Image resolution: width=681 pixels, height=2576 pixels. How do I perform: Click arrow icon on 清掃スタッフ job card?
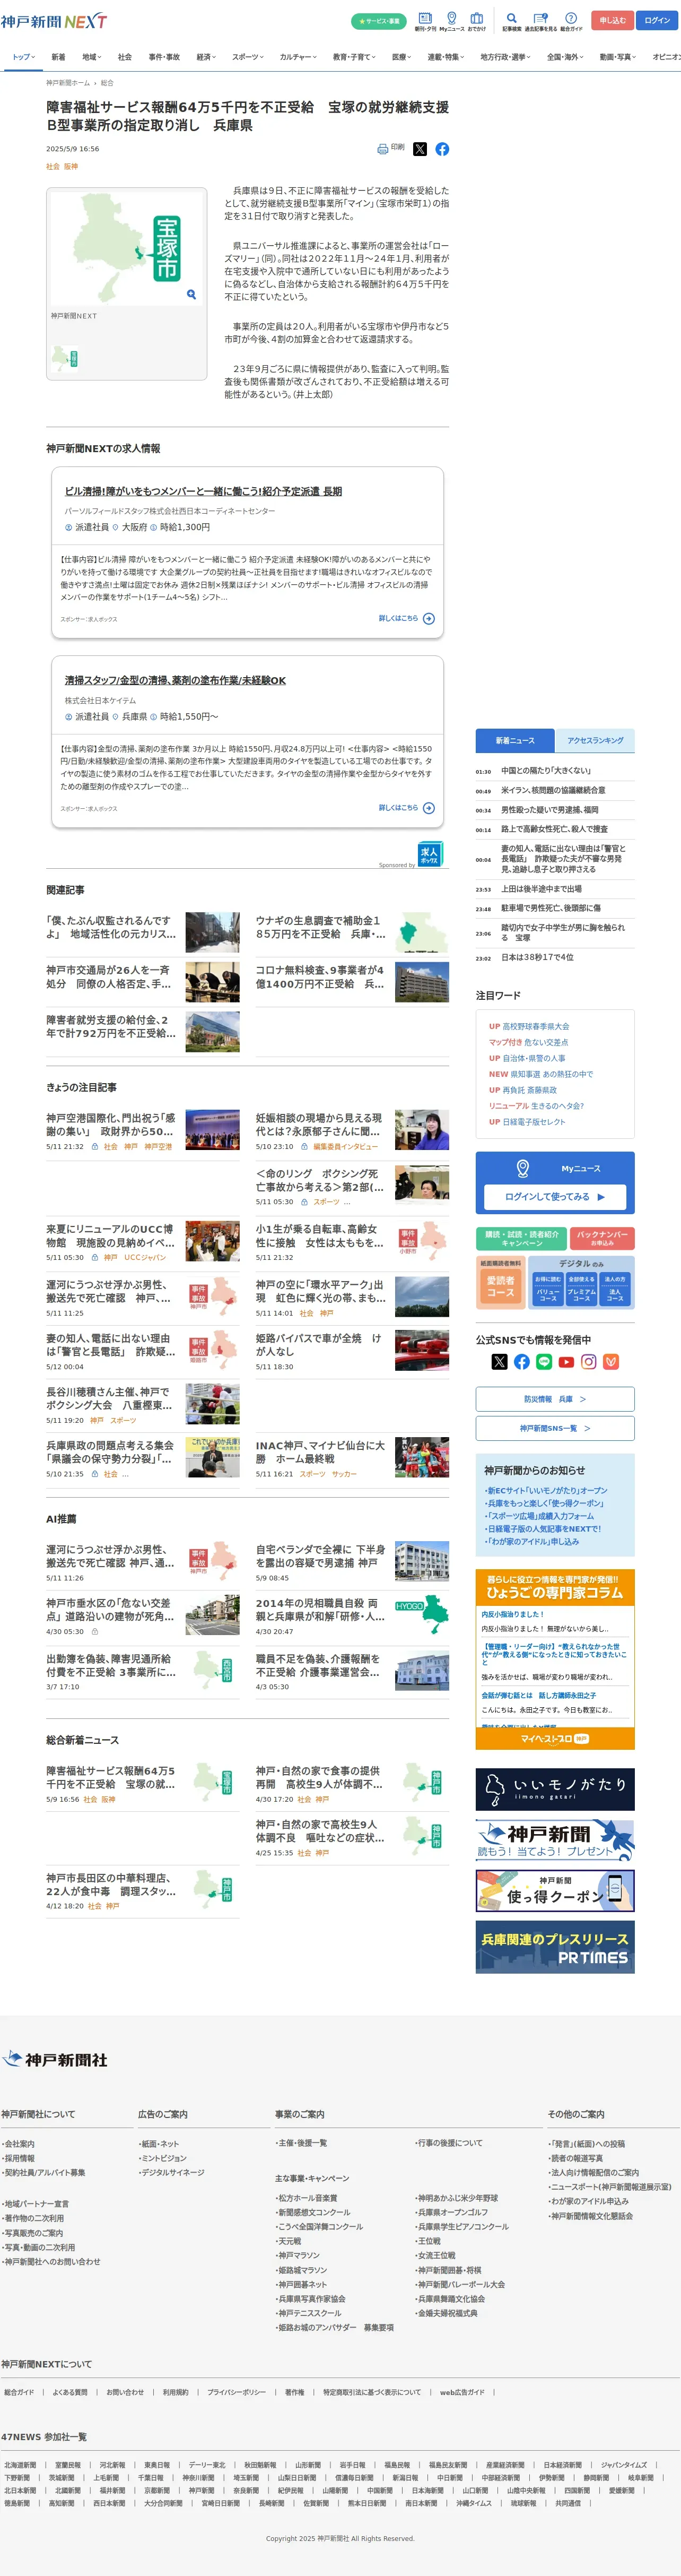(429, 808)
